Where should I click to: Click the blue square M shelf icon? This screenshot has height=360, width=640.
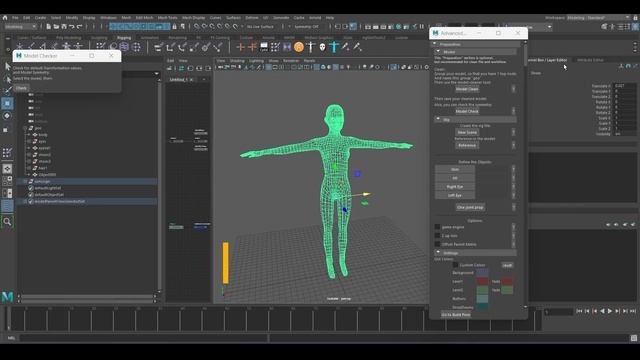[x=287, y=47]
